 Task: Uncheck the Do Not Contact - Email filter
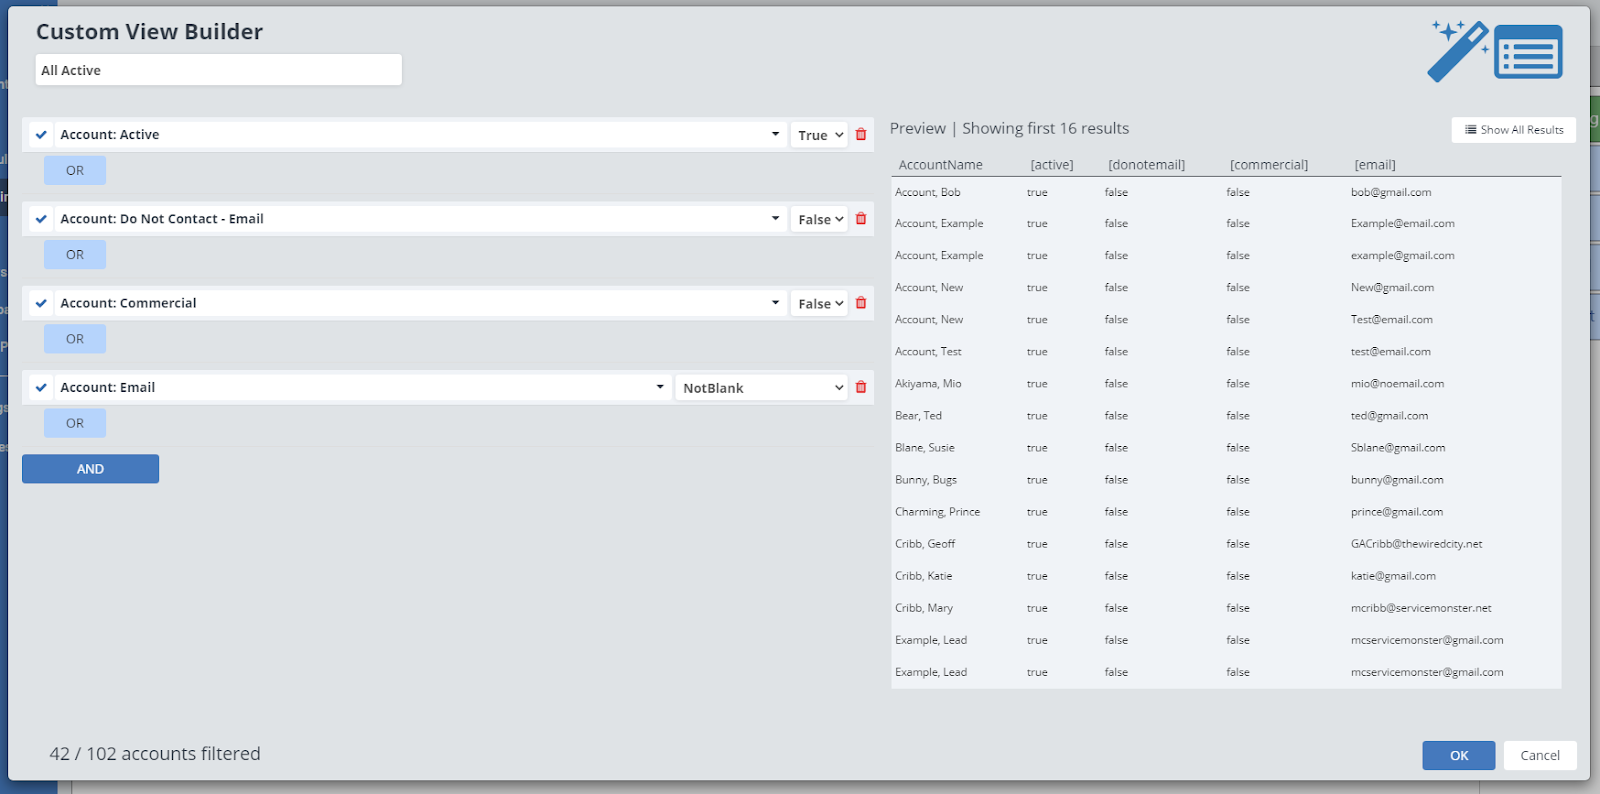(x=41, y=219)
